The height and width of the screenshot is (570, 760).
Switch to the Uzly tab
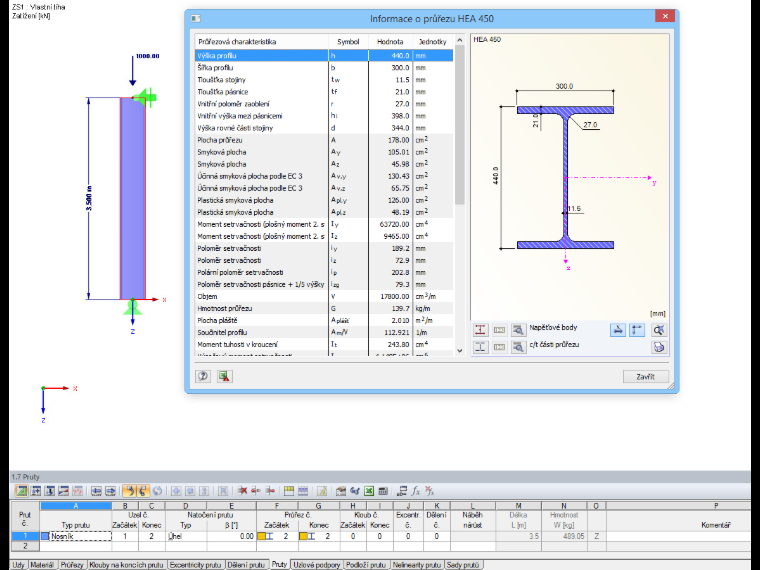coord(18,565)
